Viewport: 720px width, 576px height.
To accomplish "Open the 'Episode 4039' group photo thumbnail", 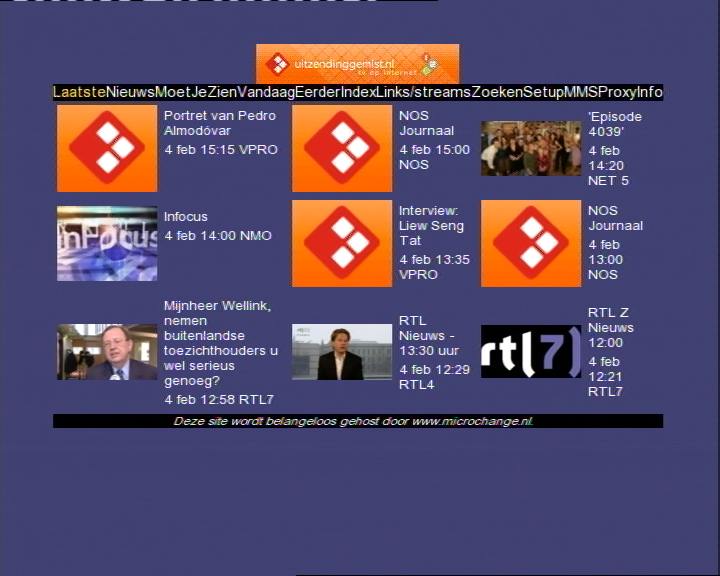I will pyautogui.click(x=531, y=148).
